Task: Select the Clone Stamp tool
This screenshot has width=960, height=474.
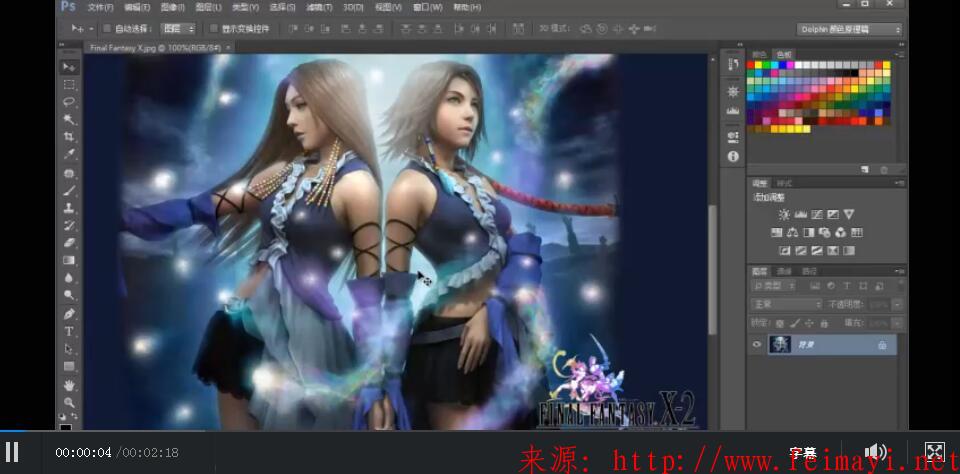Action: [x=69, y=208]
